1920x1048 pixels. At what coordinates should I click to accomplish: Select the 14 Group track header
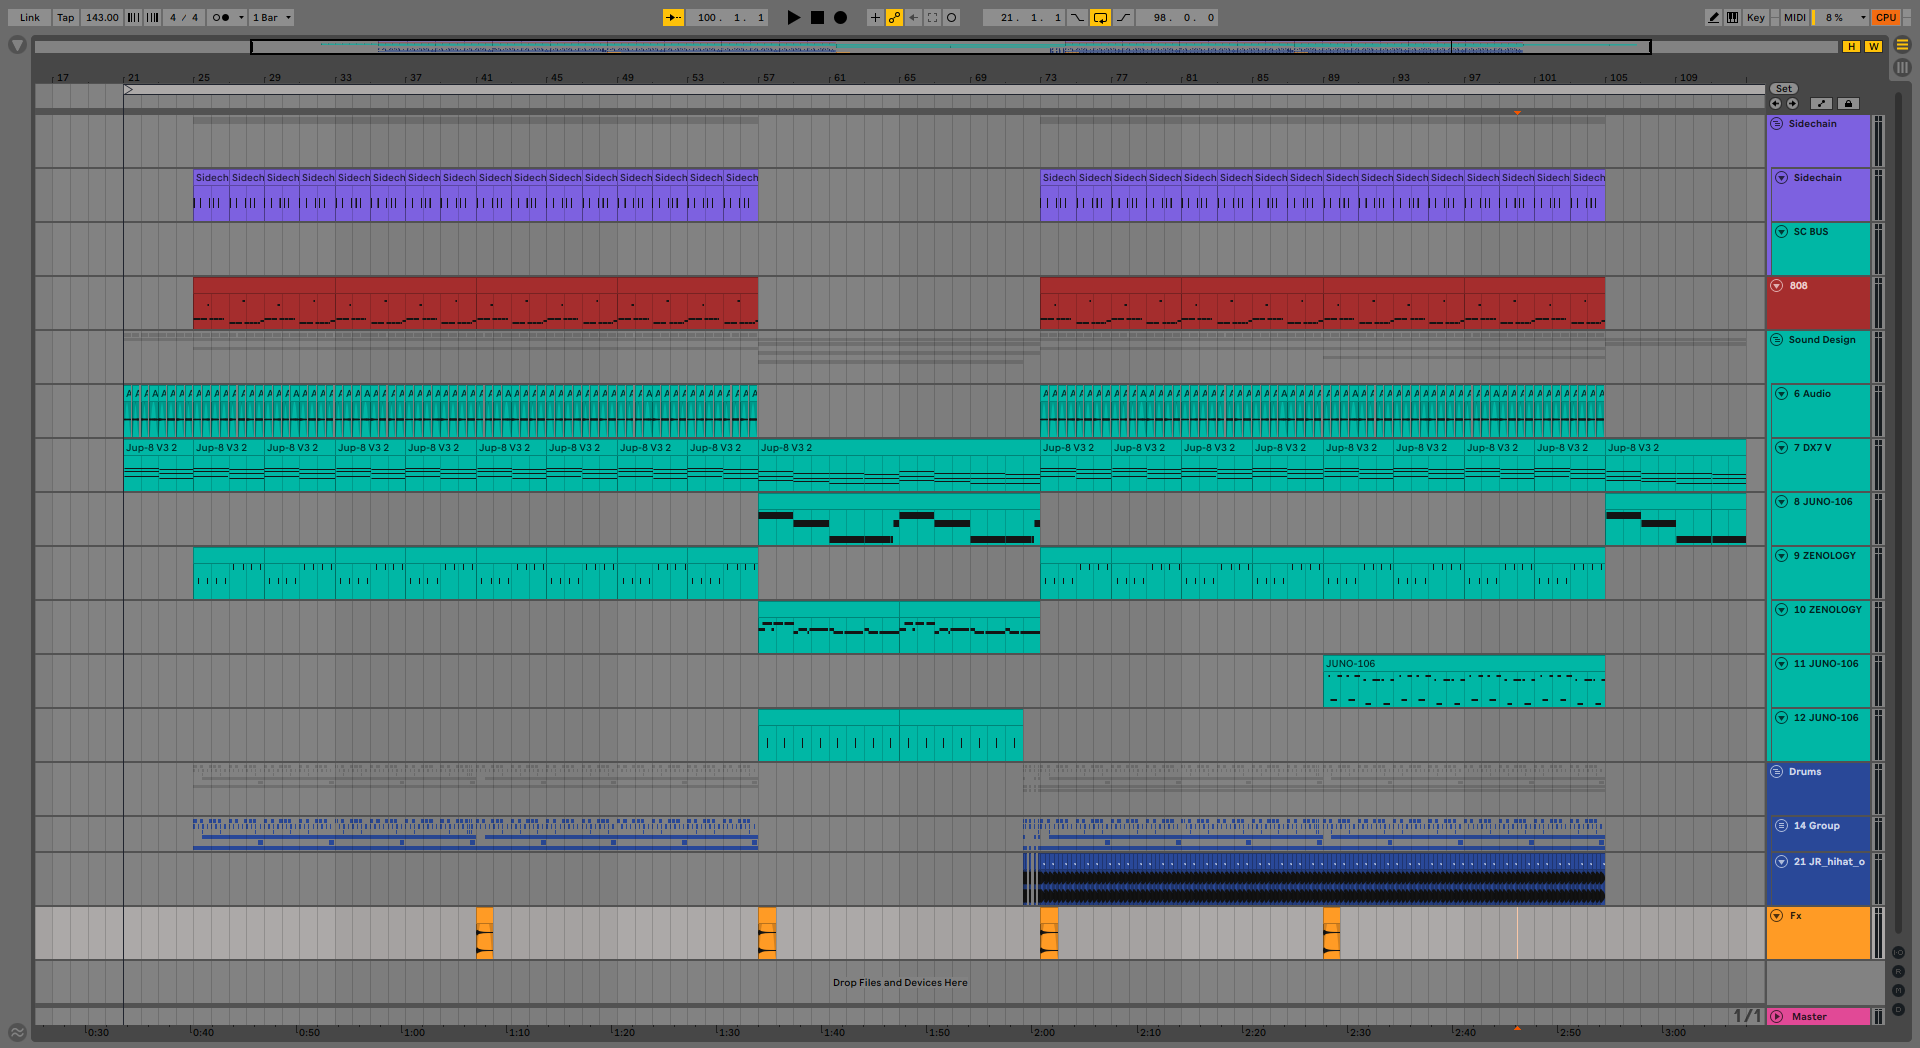tap(1820, 833)
